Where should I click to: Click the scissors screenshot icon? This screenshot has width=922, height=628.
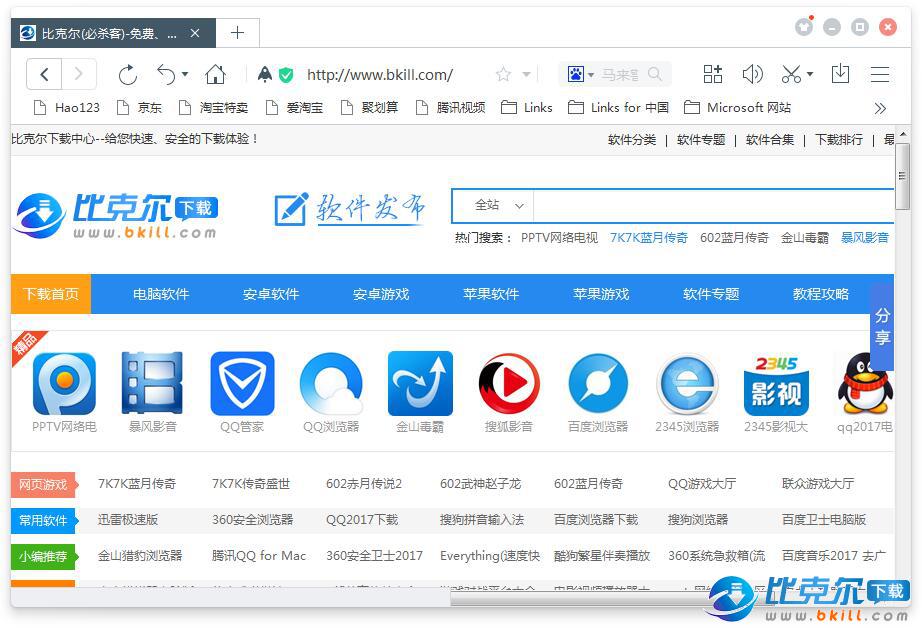point(791,74)
